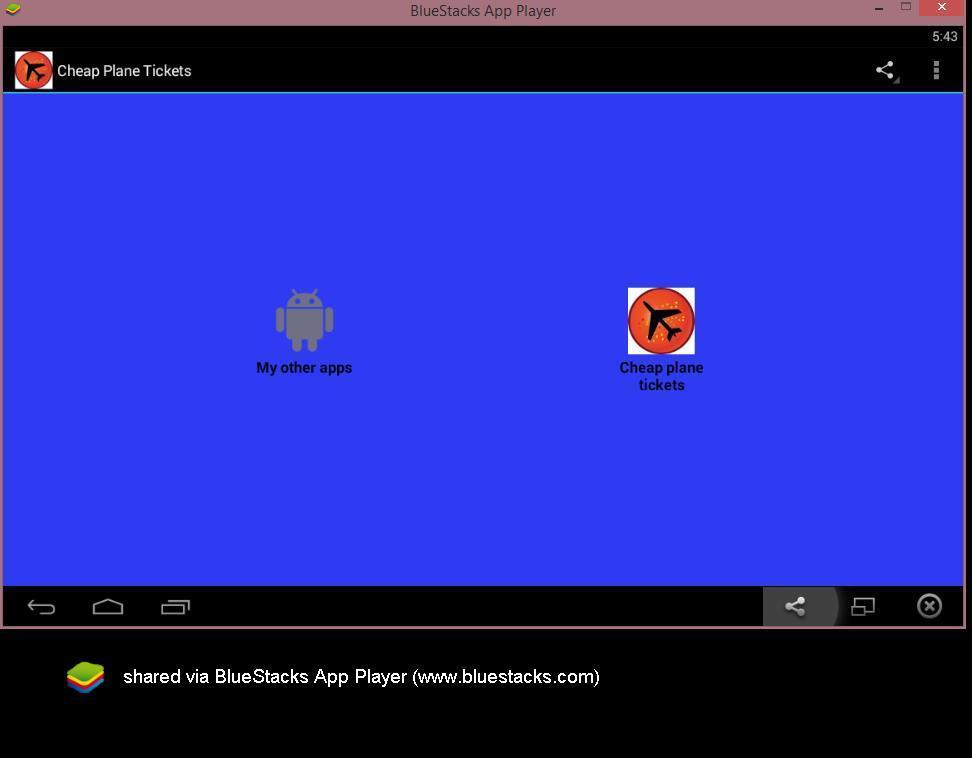This screenshot has height=758, width=972.
Task: Show recent apps with the overview button
Action: [x=175, y=607]
